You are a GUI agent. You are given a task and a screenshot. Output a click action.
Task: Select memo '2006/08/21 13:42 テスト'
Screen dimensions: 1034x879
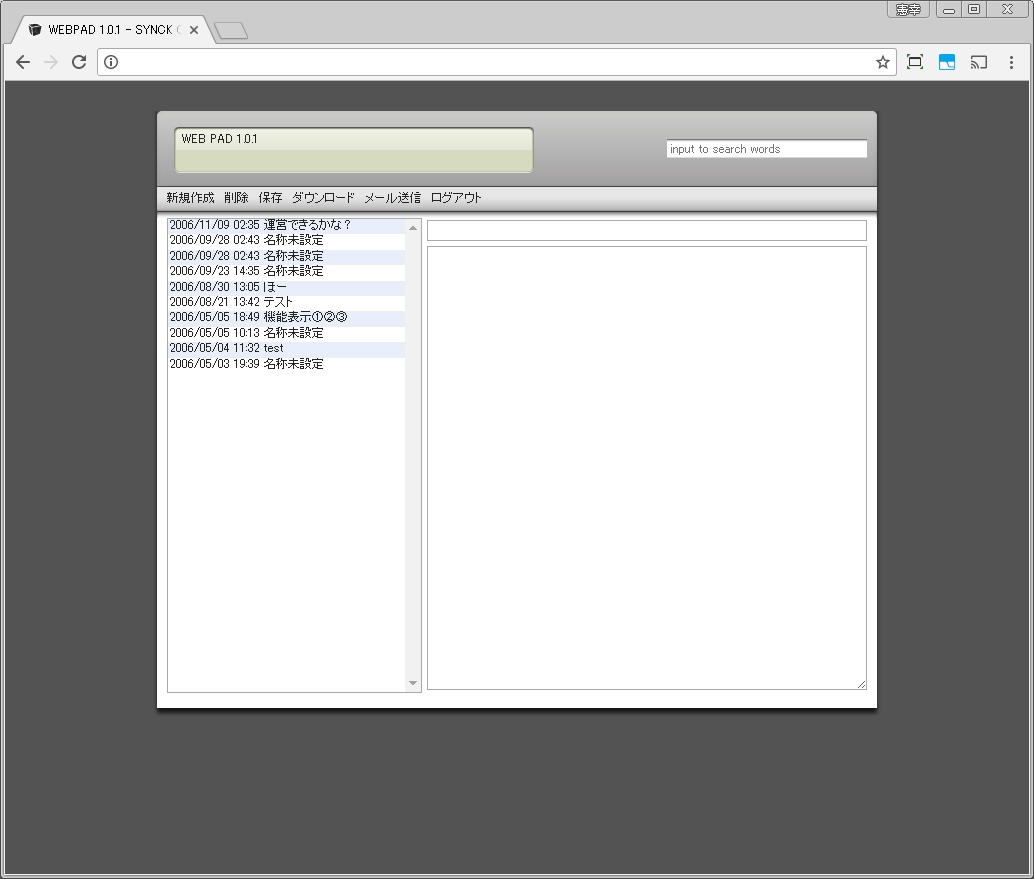286,302
